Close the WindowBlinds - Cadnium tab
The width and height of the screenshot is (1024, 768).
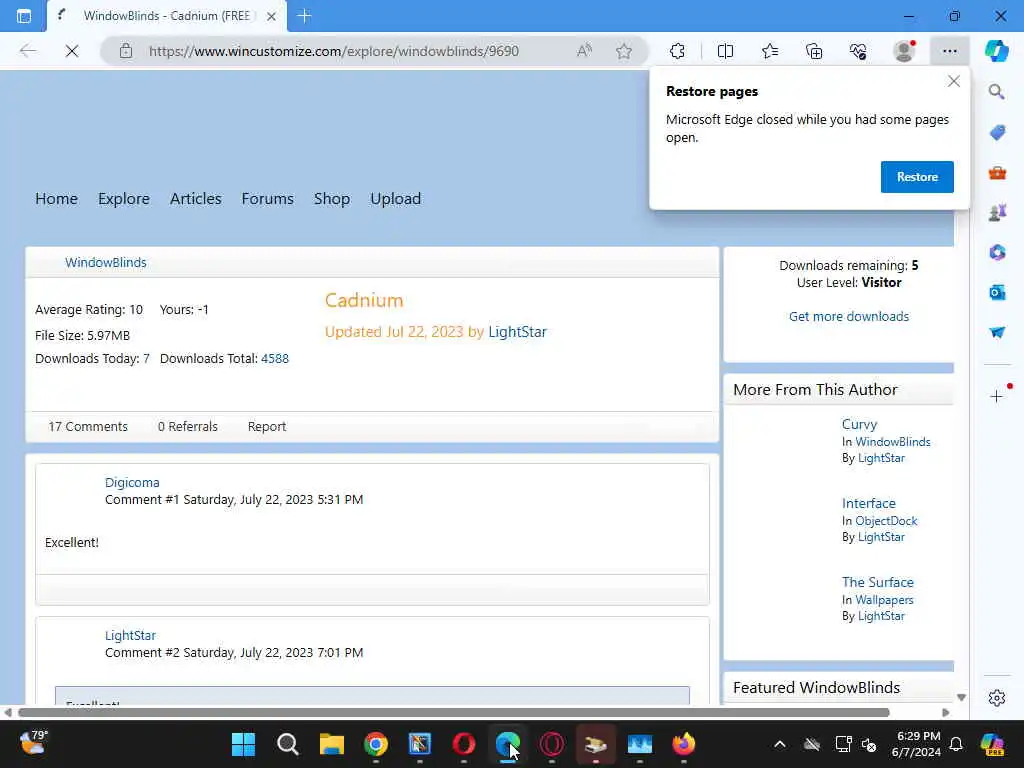pos(271,16)
